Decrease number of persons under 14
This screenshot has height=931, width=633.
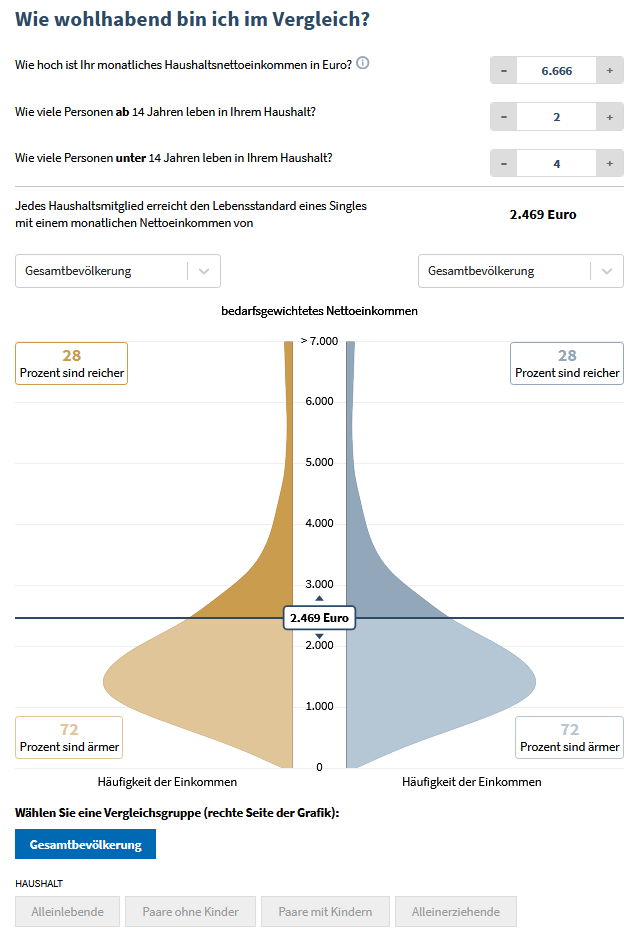point(503,163)
